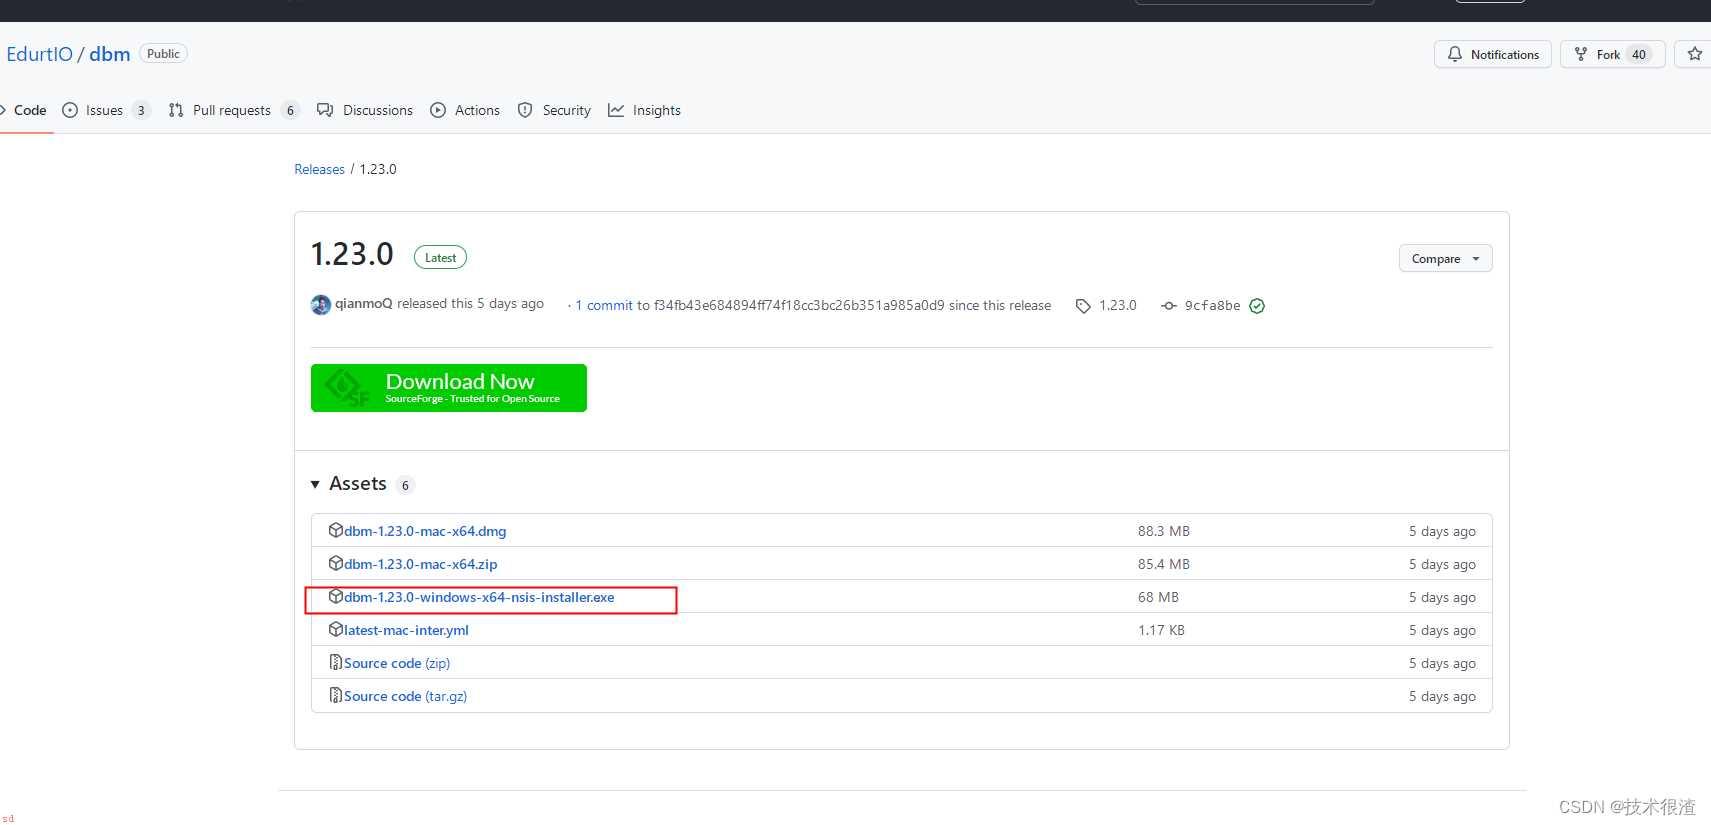Download dbm-1.23.0-mac-x64.dmg
1711x825 pixels.
tap(425, 531)
